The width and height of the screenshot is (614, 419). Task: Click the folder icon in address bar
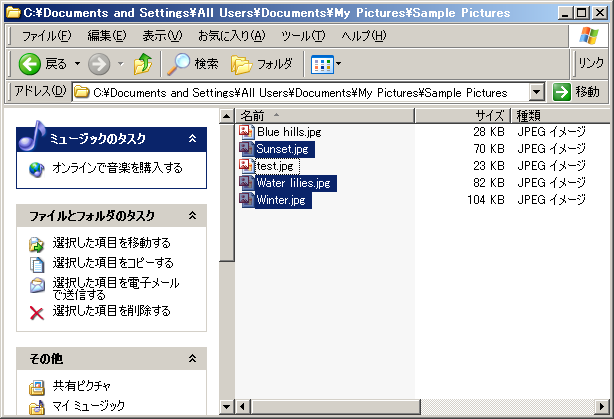click(x=81, y=92)
